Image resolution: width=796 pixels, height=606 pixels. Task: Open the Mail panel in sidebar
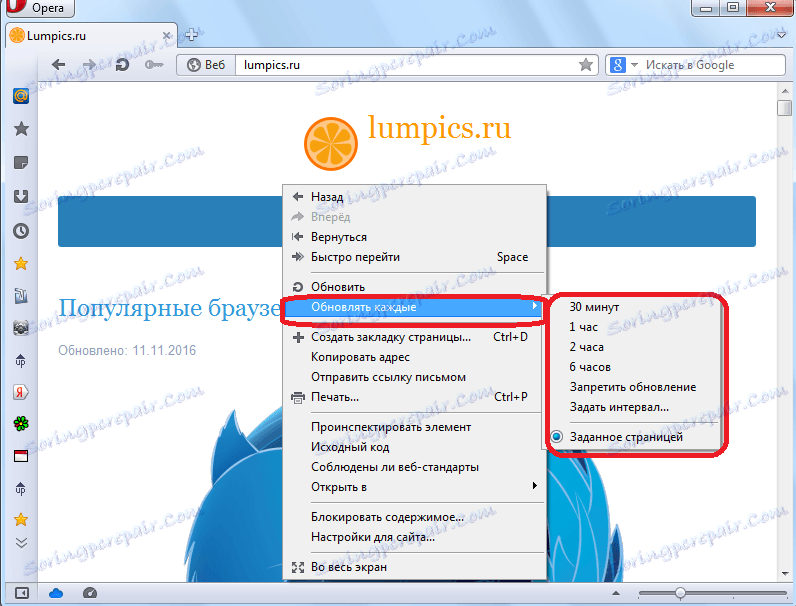[x=21, y=95]
